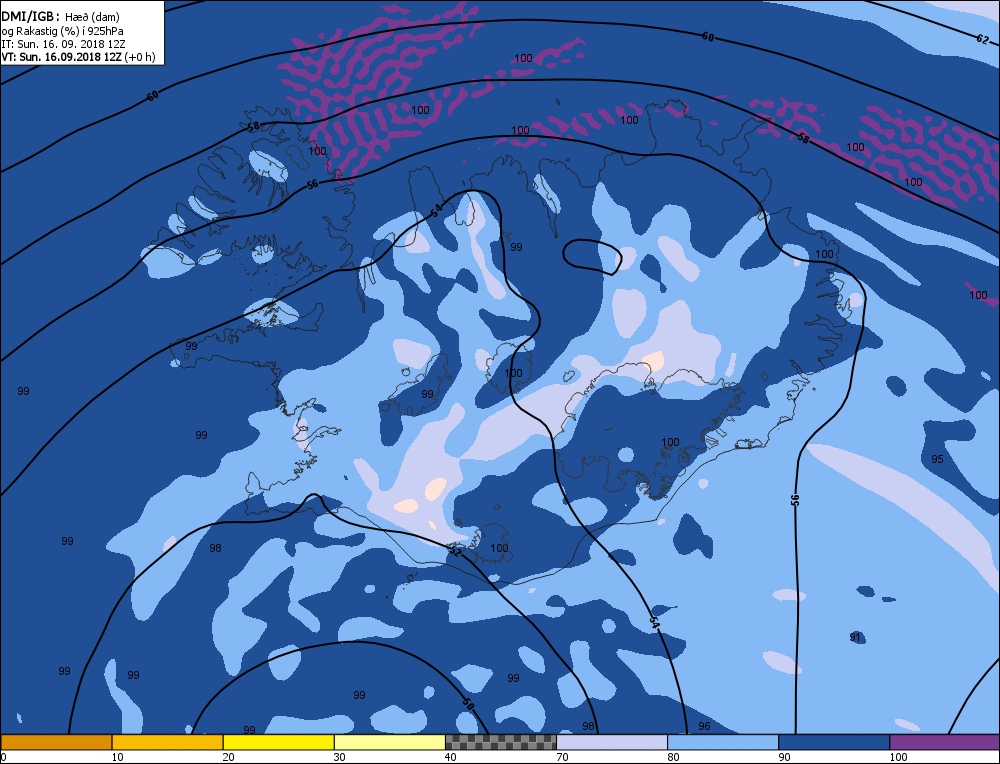Click the '52' contour label
1000x764 pixels.
click(454, 550)
